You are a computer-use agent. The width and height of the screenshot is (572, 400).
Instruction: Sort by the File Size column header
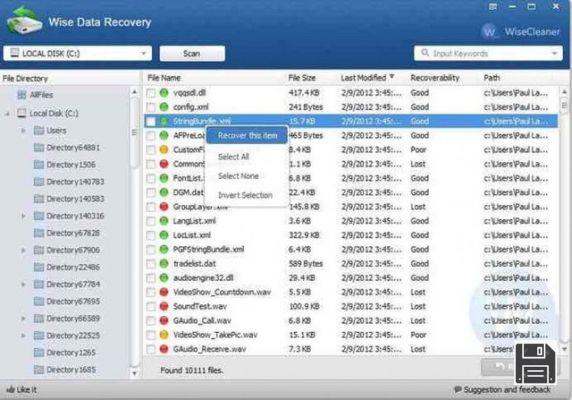[x=302, y=78]
